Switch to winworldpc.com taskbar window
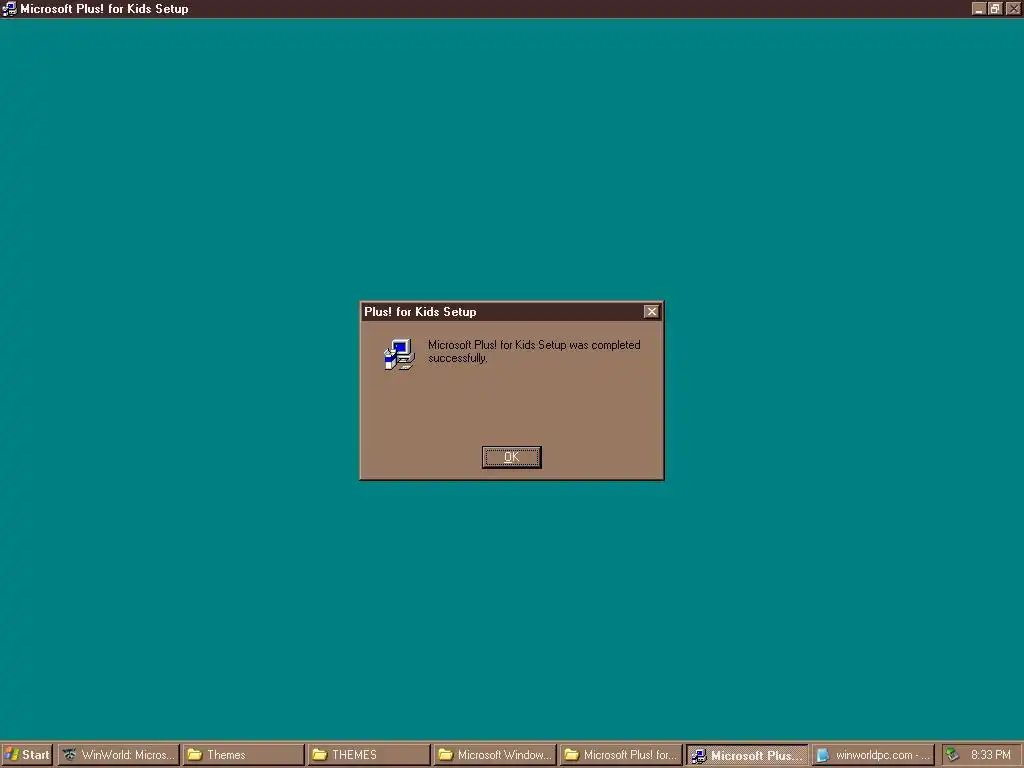This screenshot has height=768, width=1024. [873, 755]
